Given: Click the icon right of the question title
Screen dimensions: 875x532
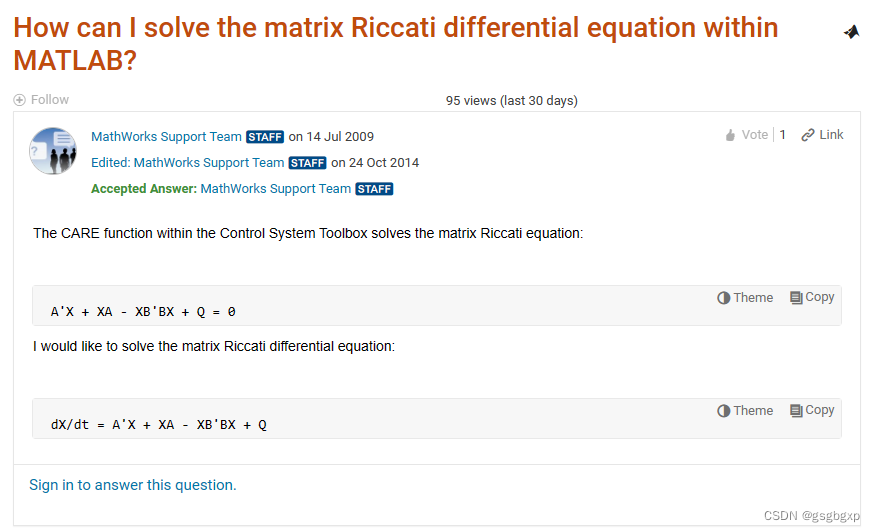Looking at the screenshot, I should (x=851, y=32).
